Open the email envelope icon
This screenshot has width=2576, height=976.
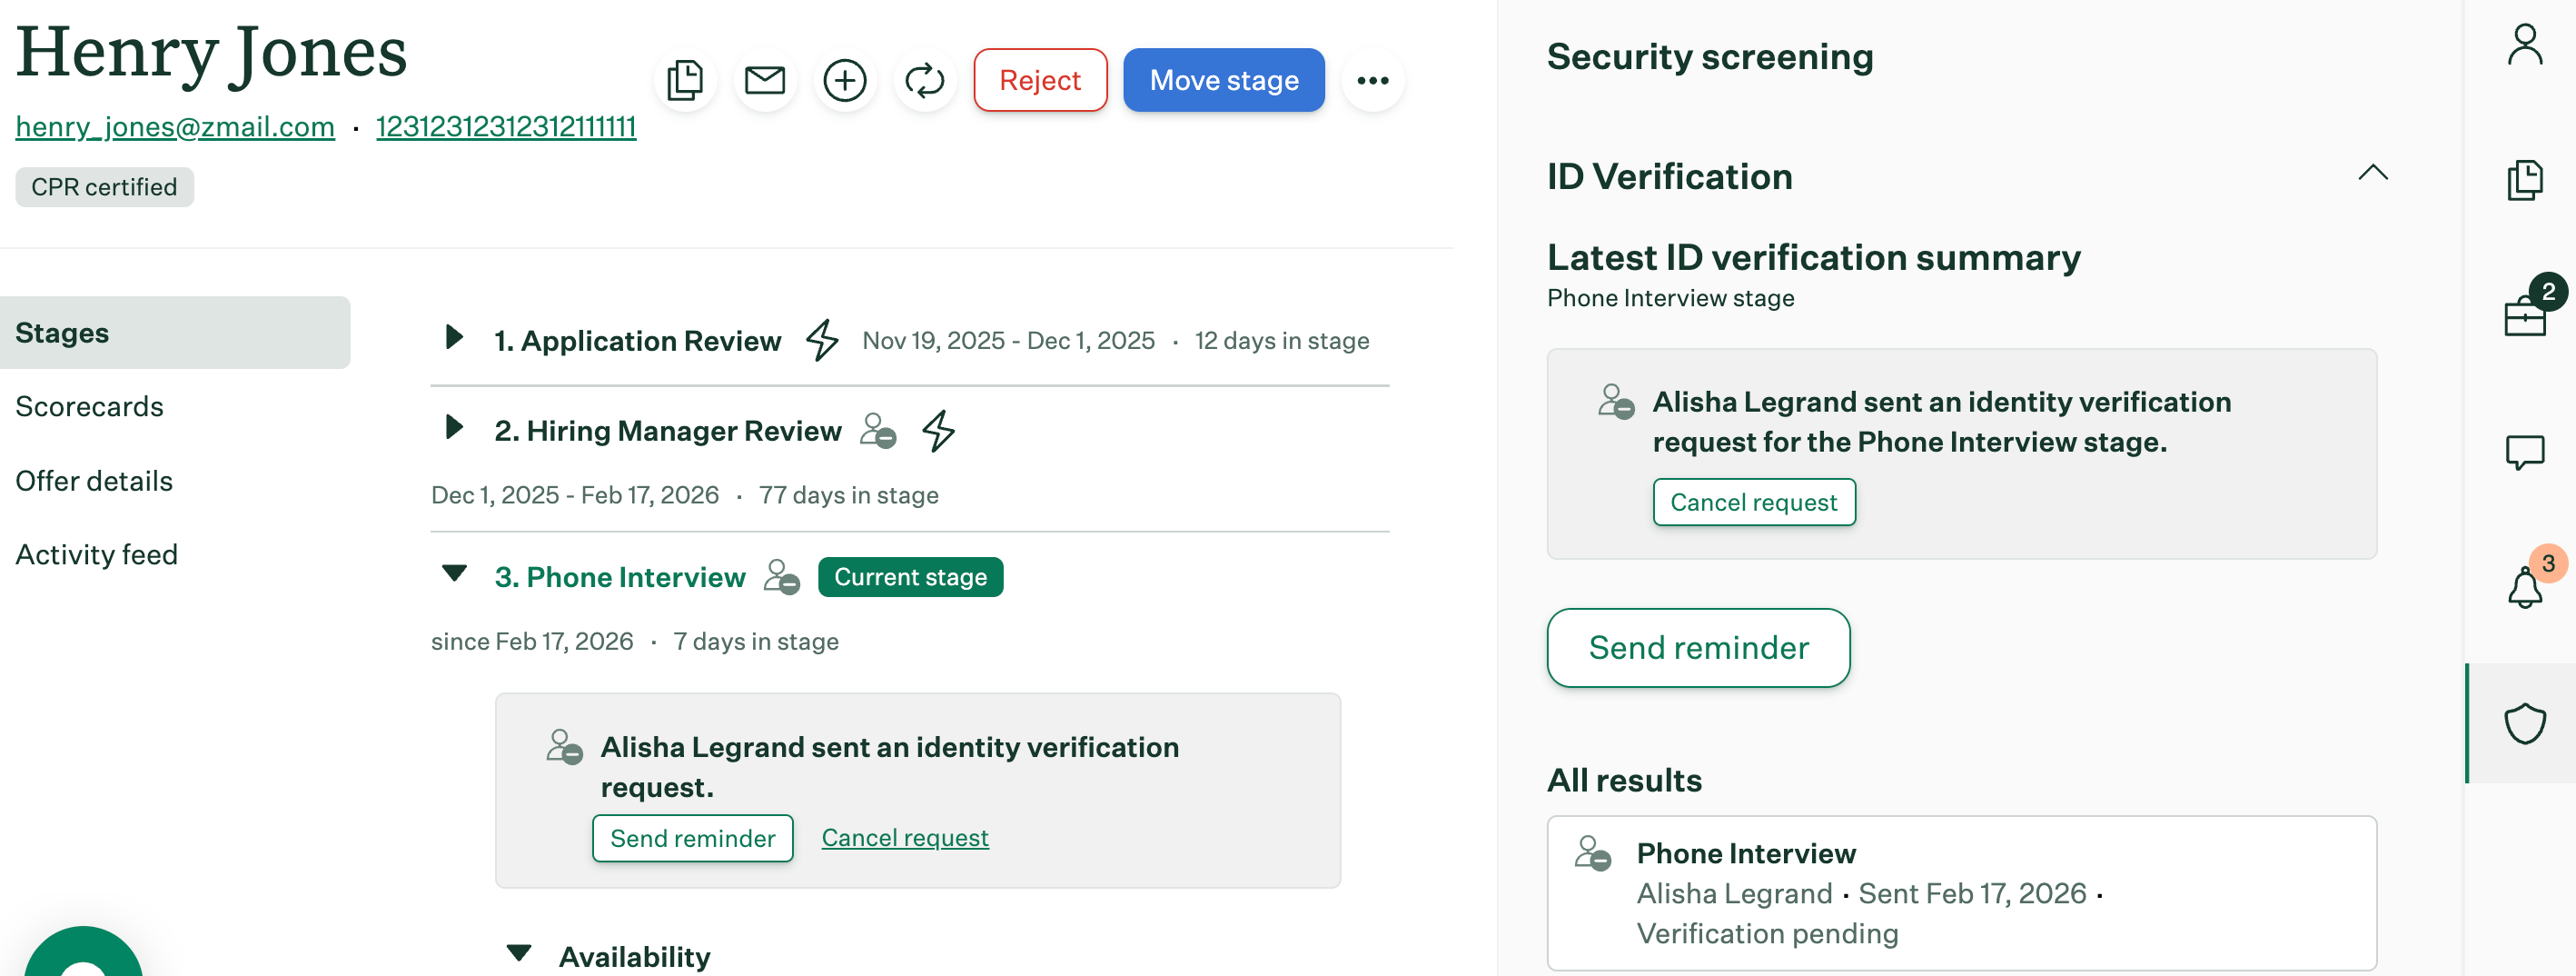pyautogui.click(x=765, y=80)
